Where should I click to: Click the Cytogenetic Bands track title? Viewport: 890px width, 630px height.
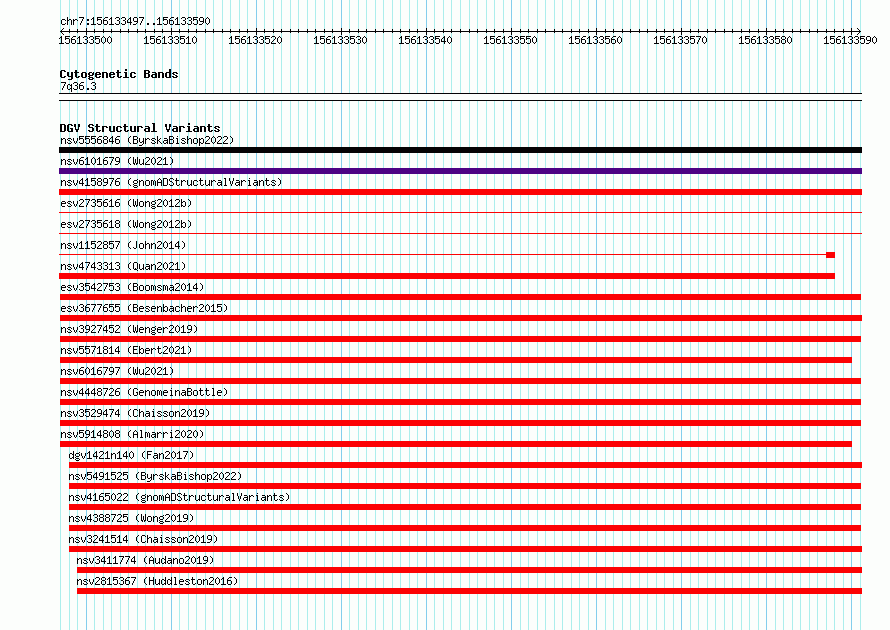click(119, 74)
